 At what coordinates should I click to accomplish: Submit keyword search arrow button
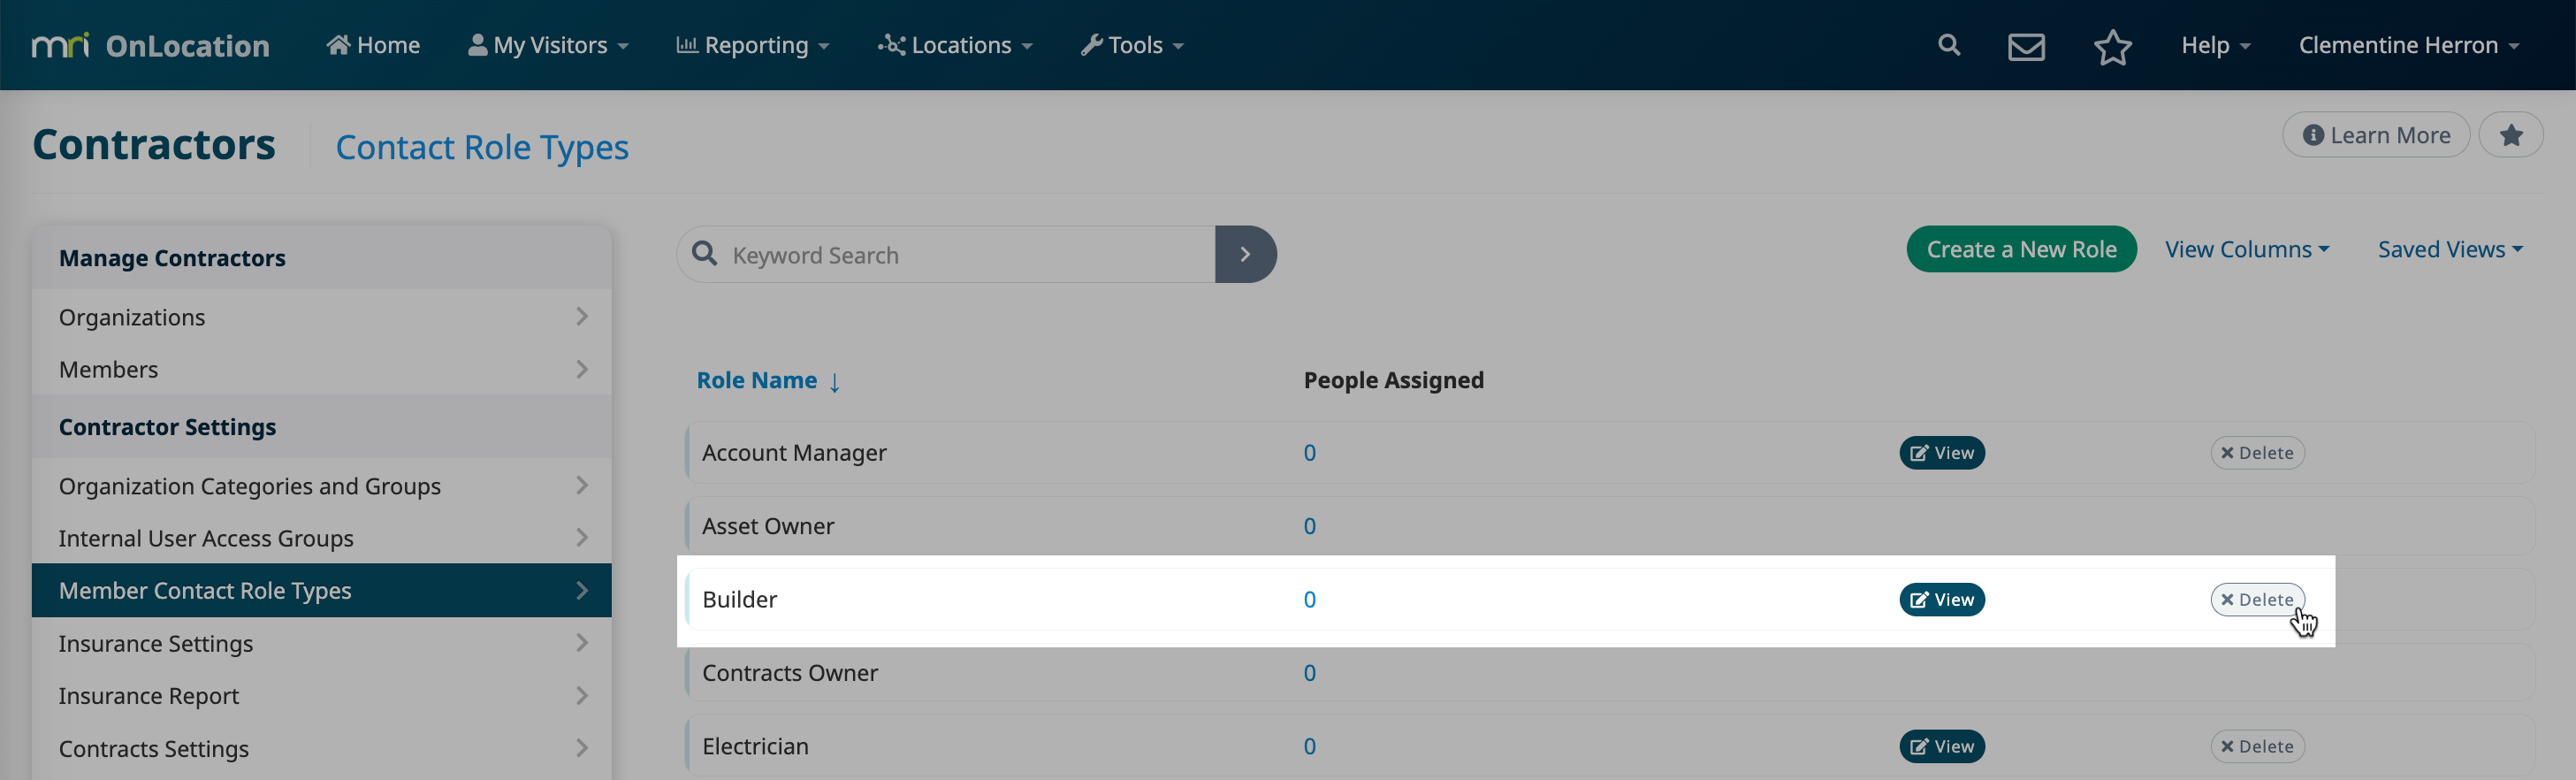click(1245, 254)
